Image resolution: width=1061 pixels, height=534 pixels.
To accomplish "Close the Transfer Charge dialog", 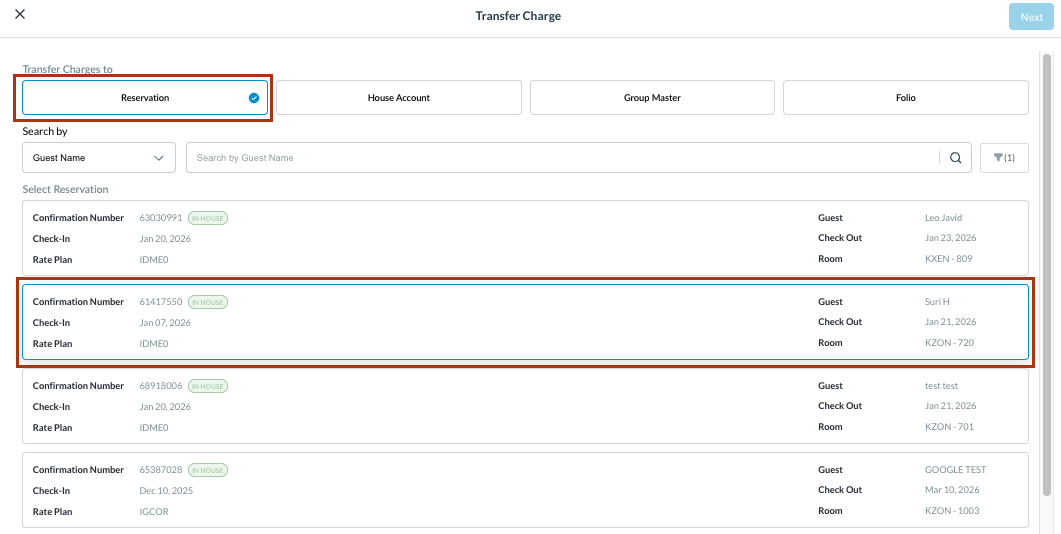I will (x=20, y=15).
